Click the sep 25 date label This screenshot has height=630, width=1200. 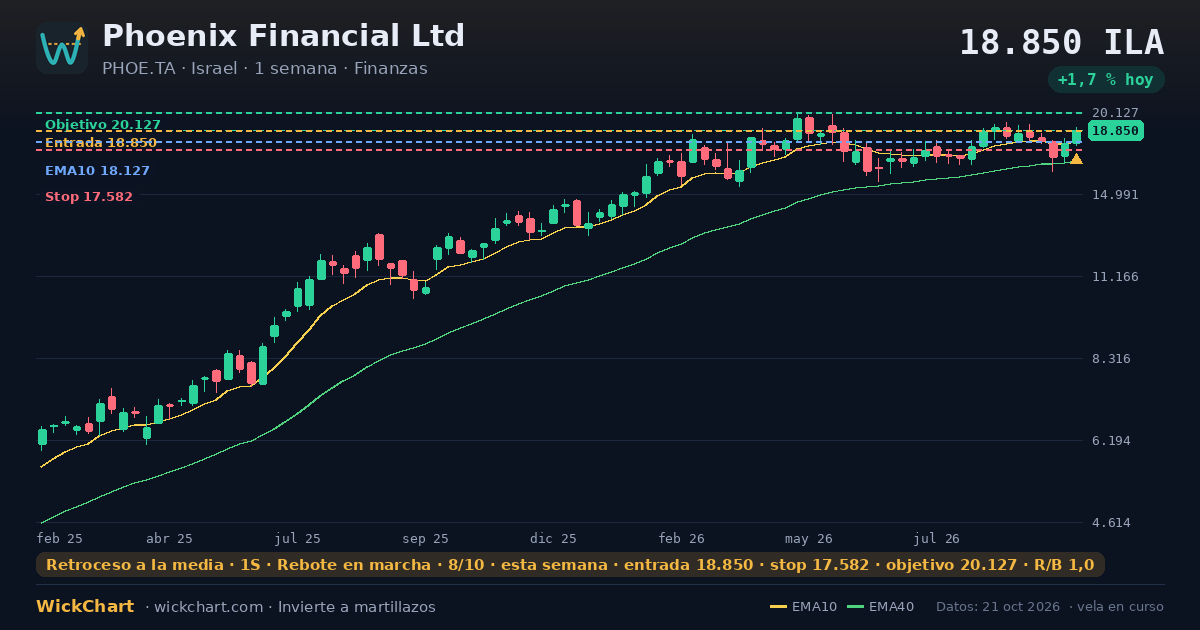[x=426, y=538]
